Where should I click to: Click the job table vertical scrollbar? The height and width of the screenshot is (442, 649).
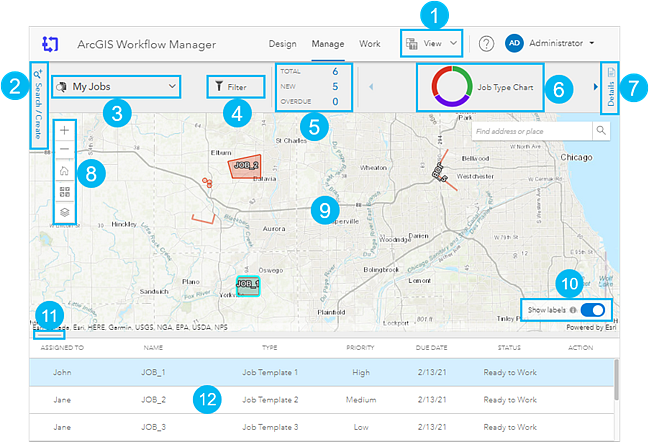click(x=616, y=380)
